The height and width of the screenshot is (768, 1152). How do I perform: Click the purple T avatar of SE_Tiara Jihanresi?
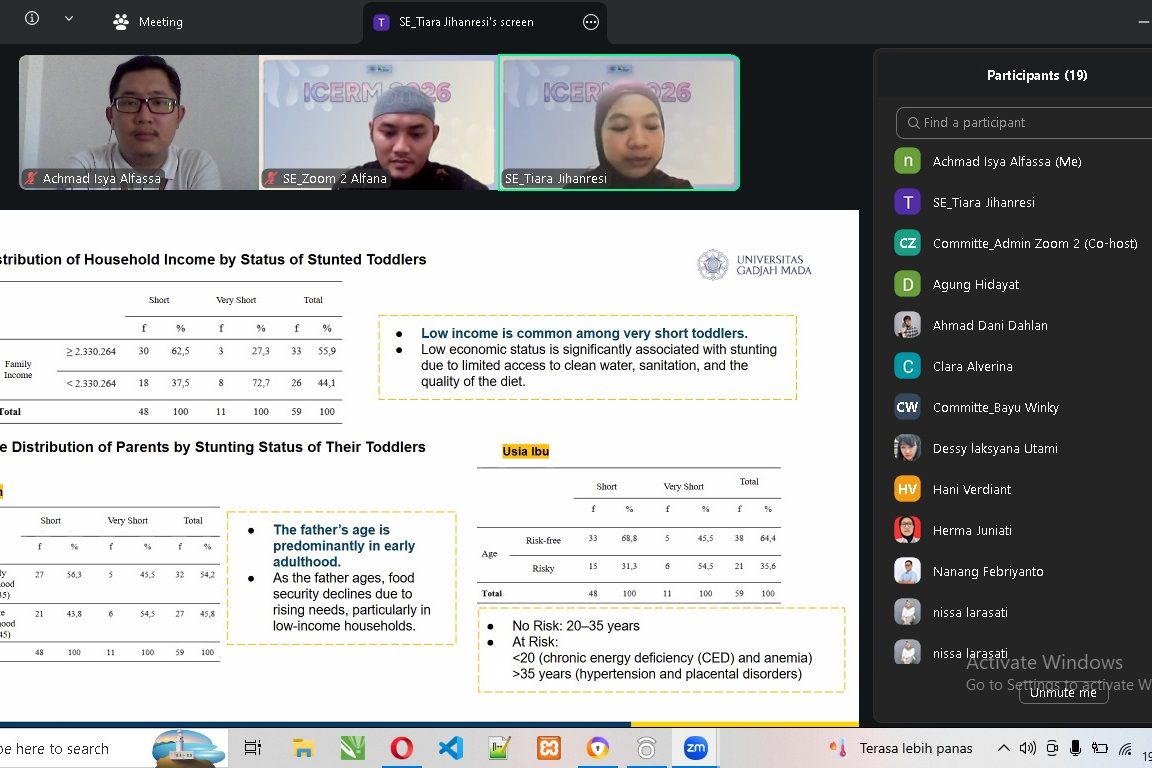[907, 202]
